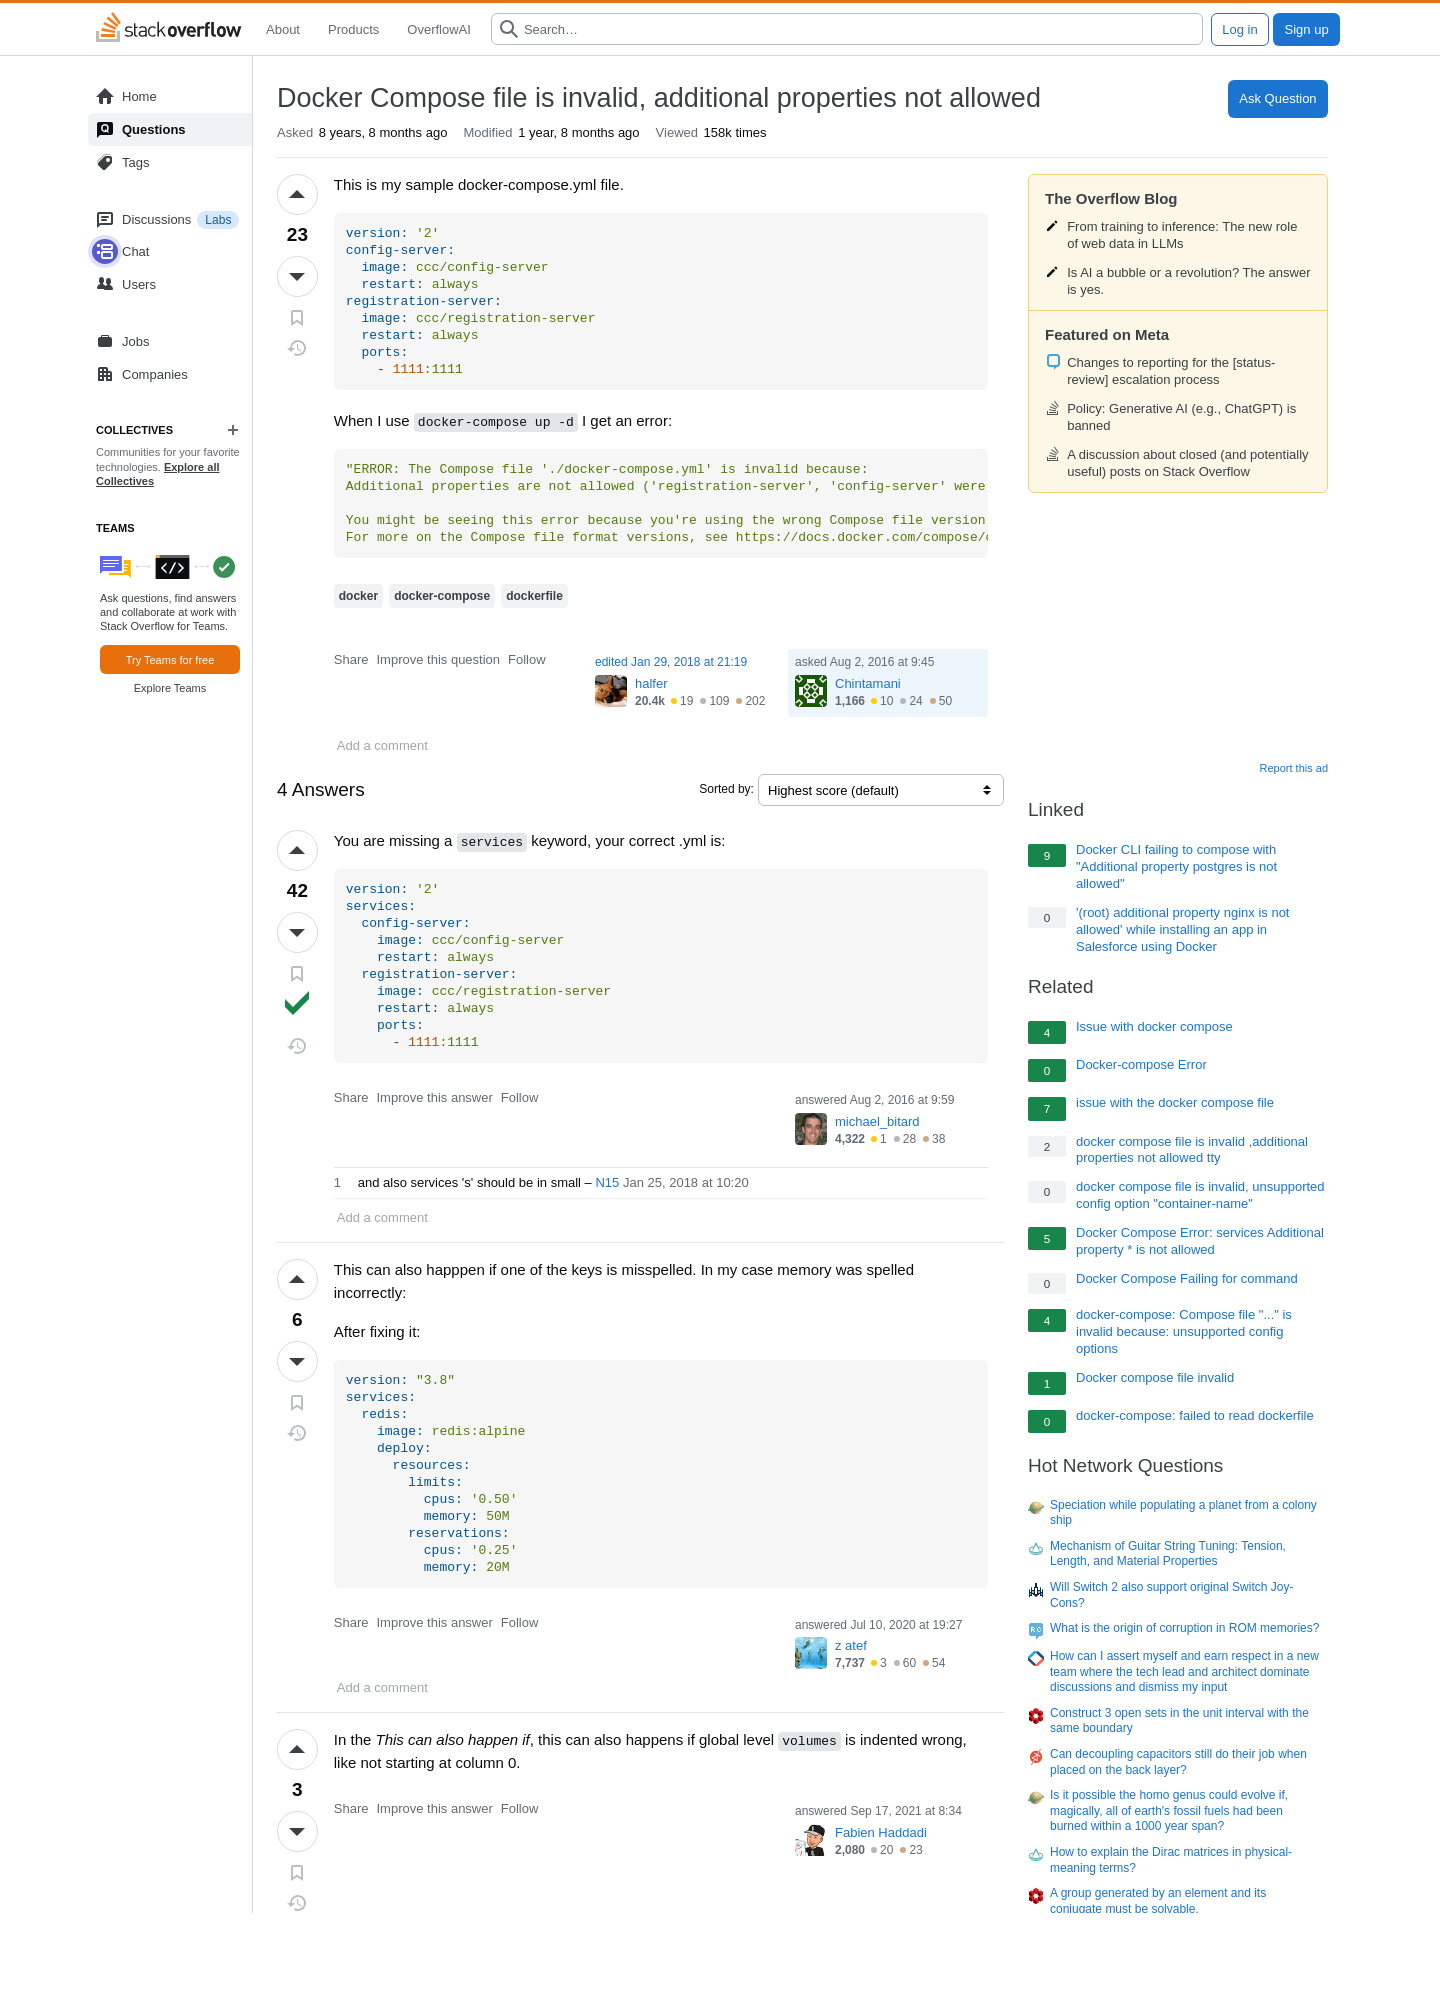The height and width of the screenshot is (2000, 1440).
Task: Open the Products menu in header
Action: (353, 29)
